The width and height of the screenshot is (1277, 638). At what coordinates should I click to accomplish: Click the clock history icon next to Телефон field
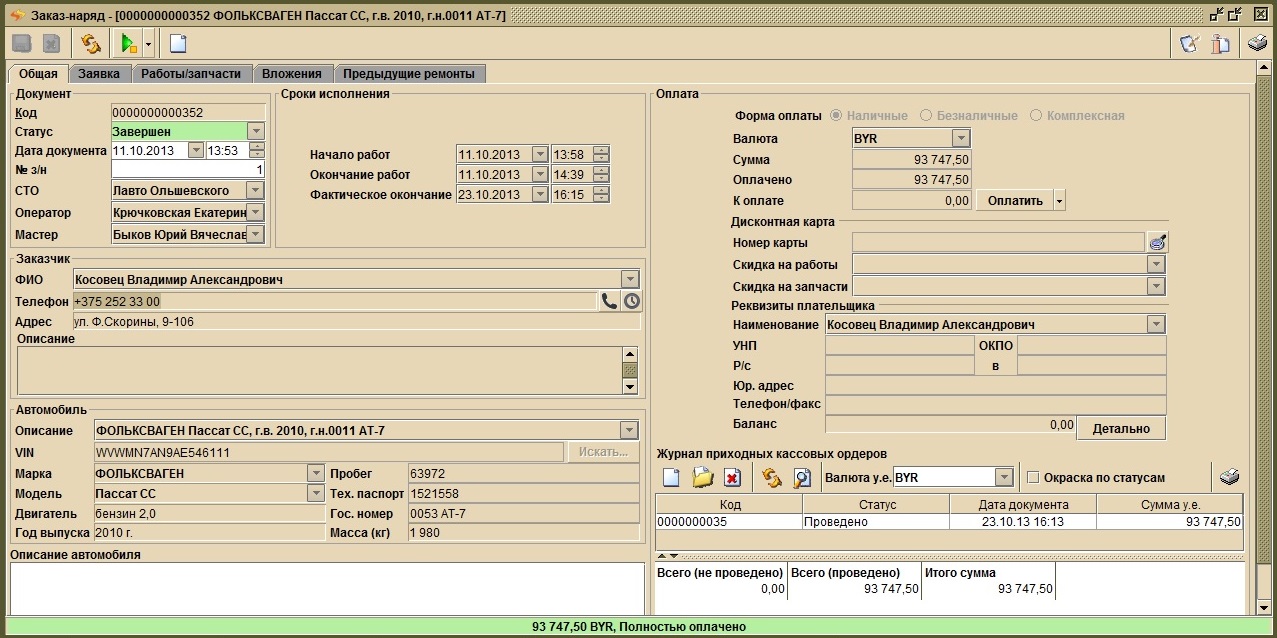pos(631,301)
